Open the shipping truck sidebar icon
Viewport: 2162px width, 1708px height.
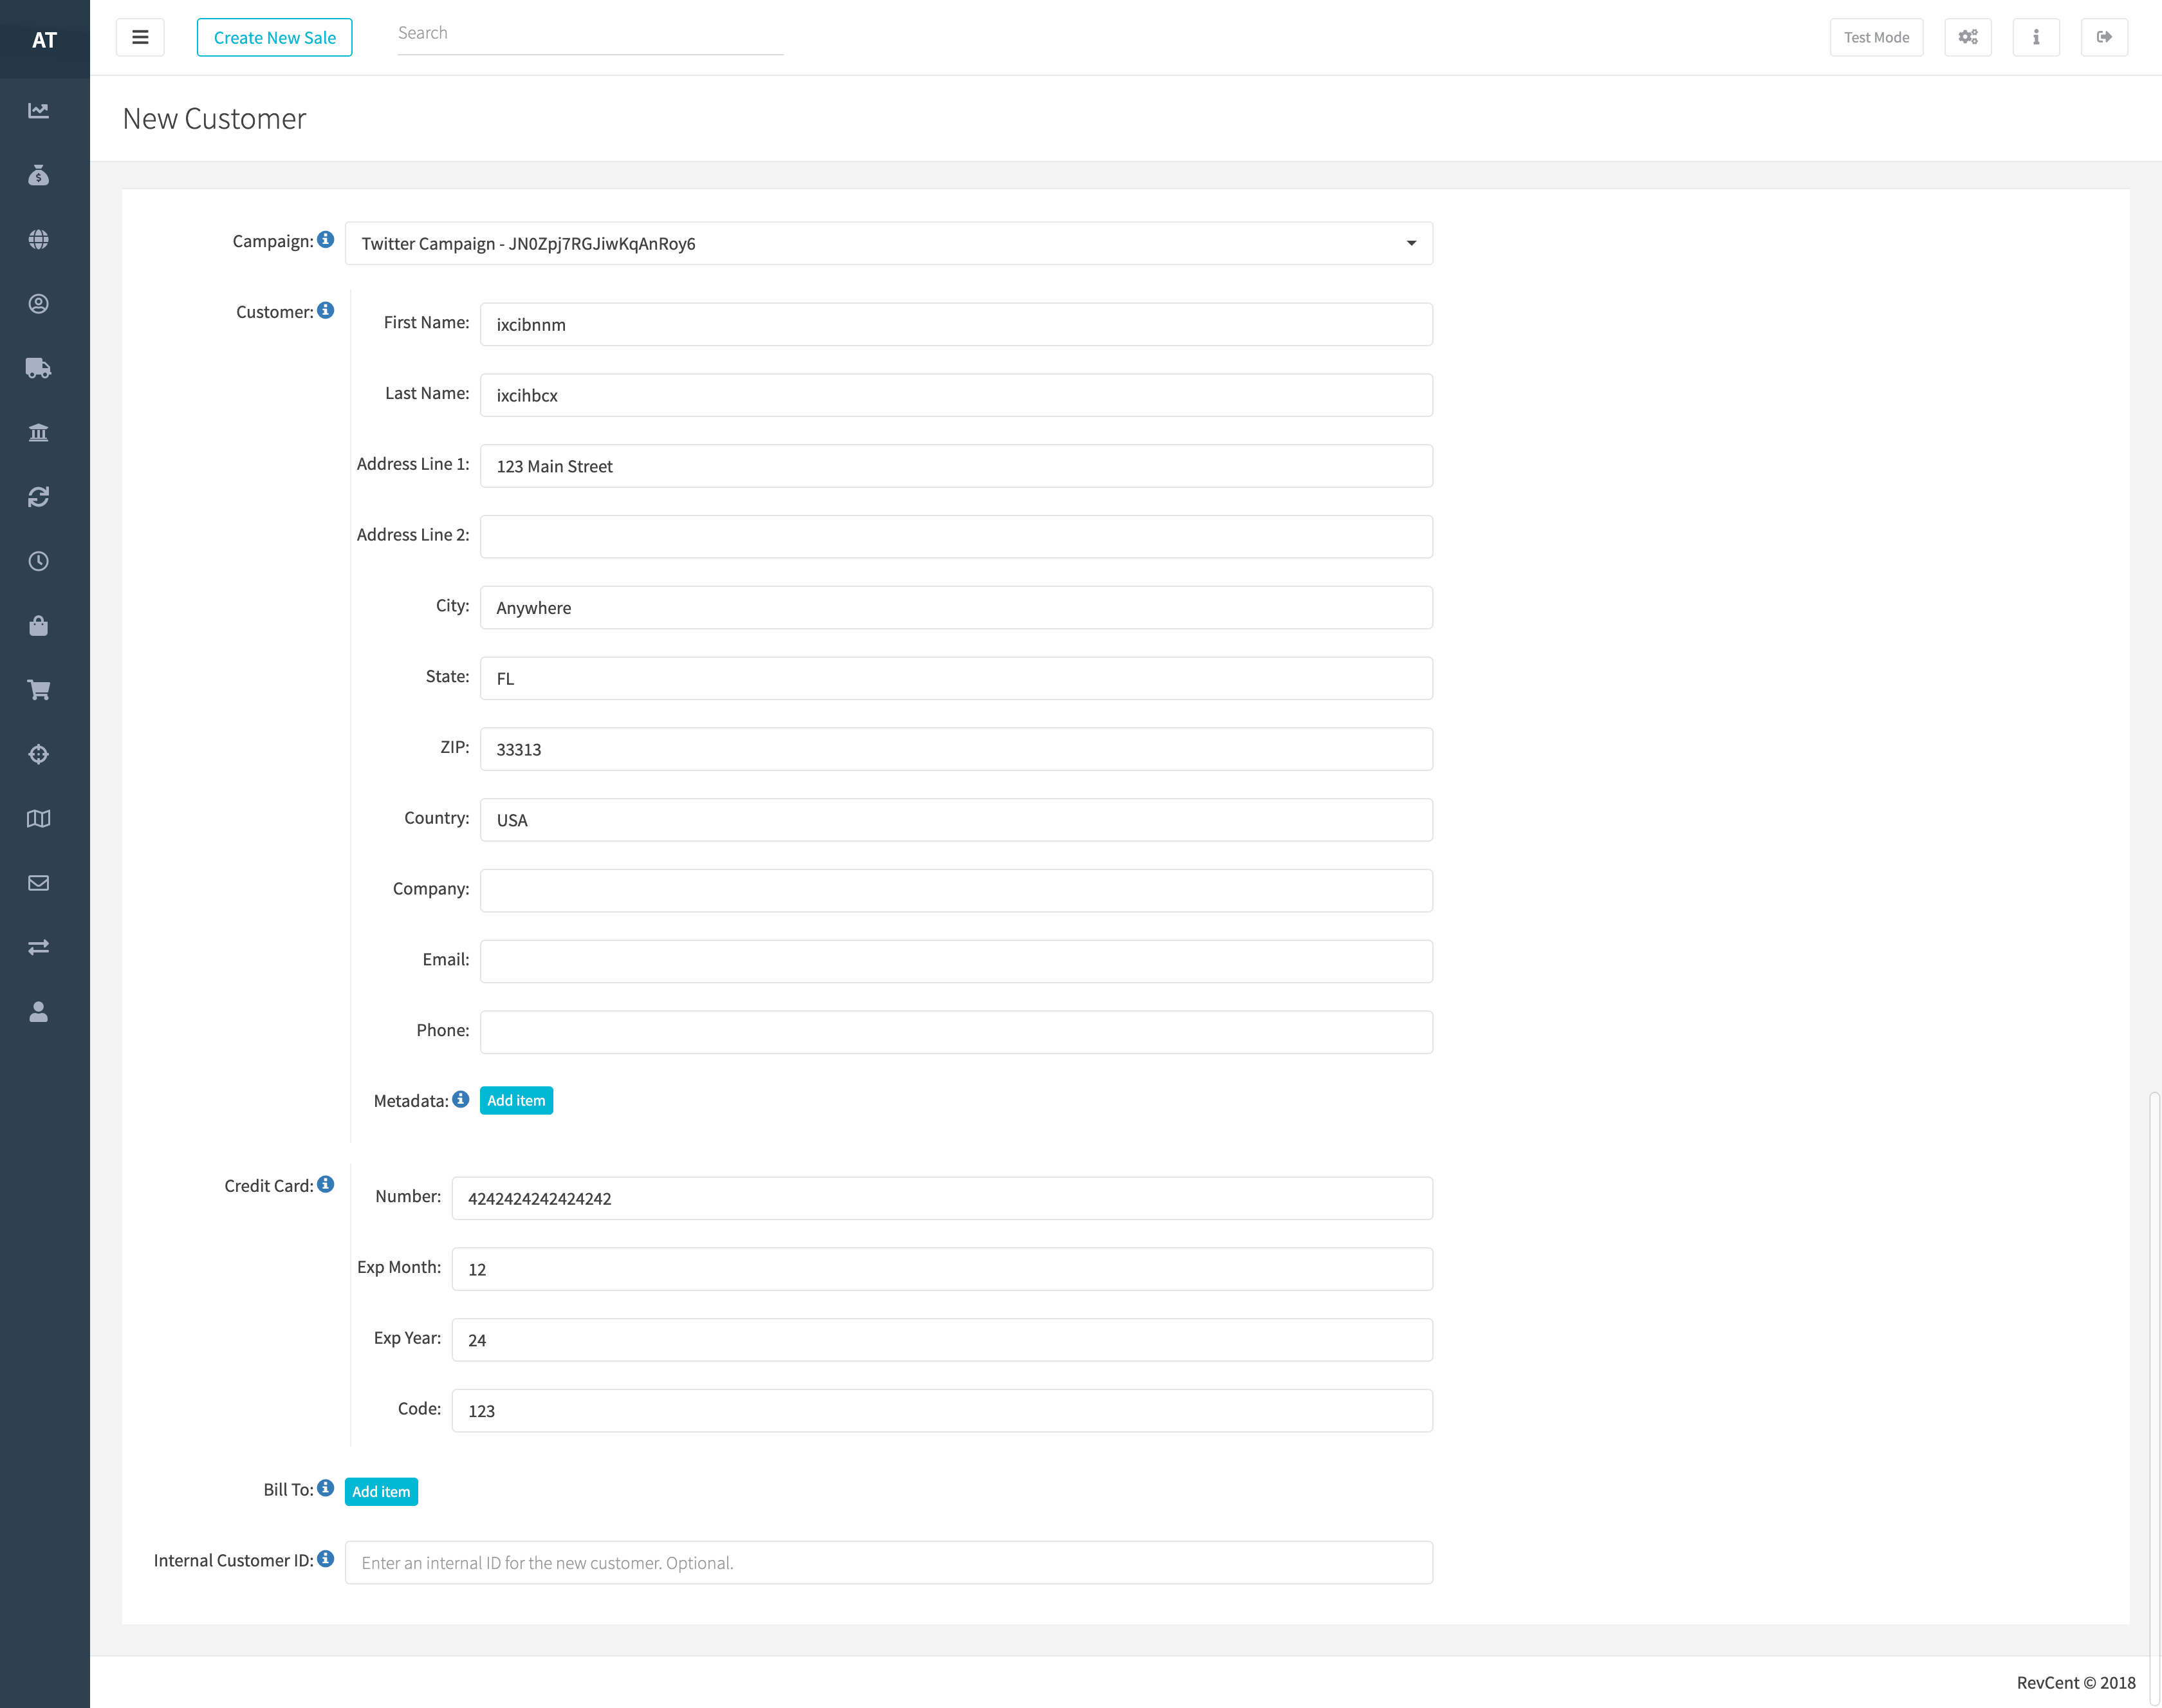click(38, 368)
